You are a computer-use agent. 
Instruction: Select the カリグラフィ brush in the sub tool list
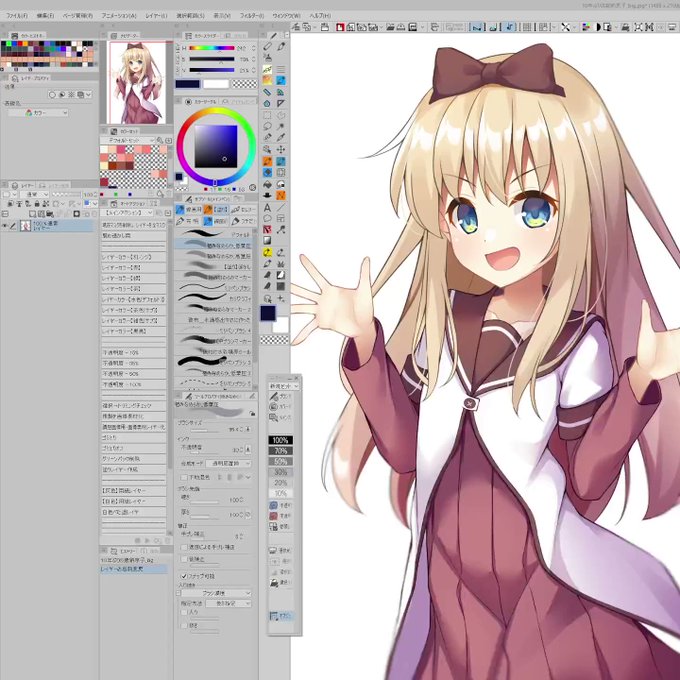(x=215, y=298)
